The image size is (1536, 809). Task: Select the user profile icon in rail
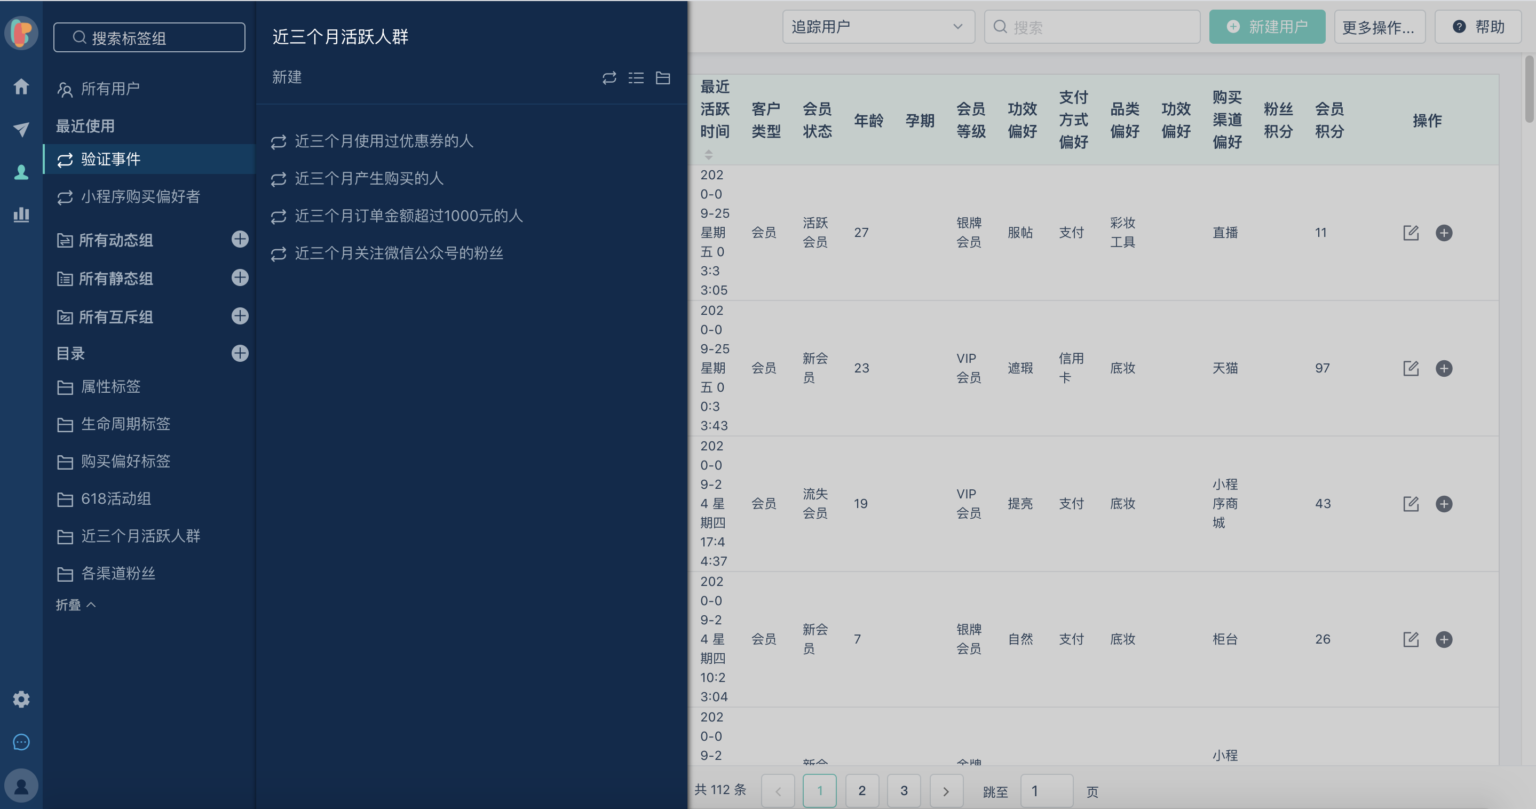(21, 172)
